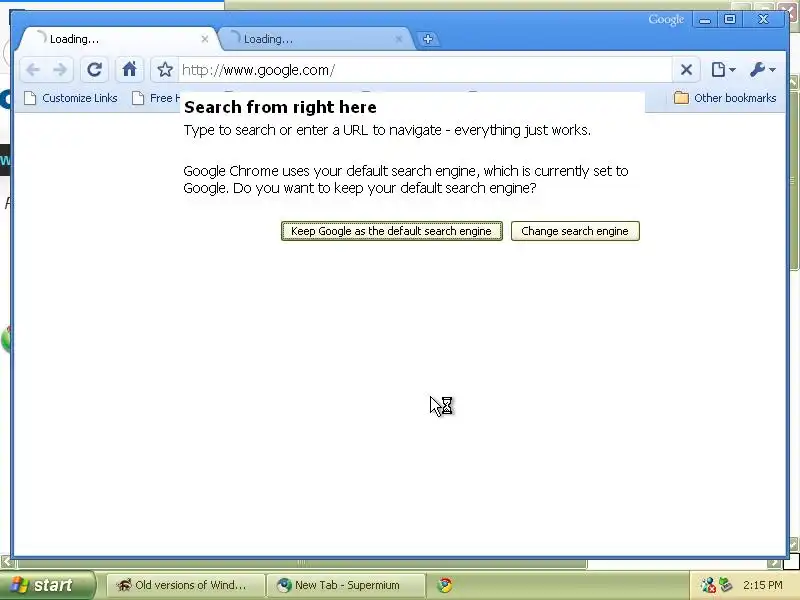Keep Google as the default search engine

391,231
